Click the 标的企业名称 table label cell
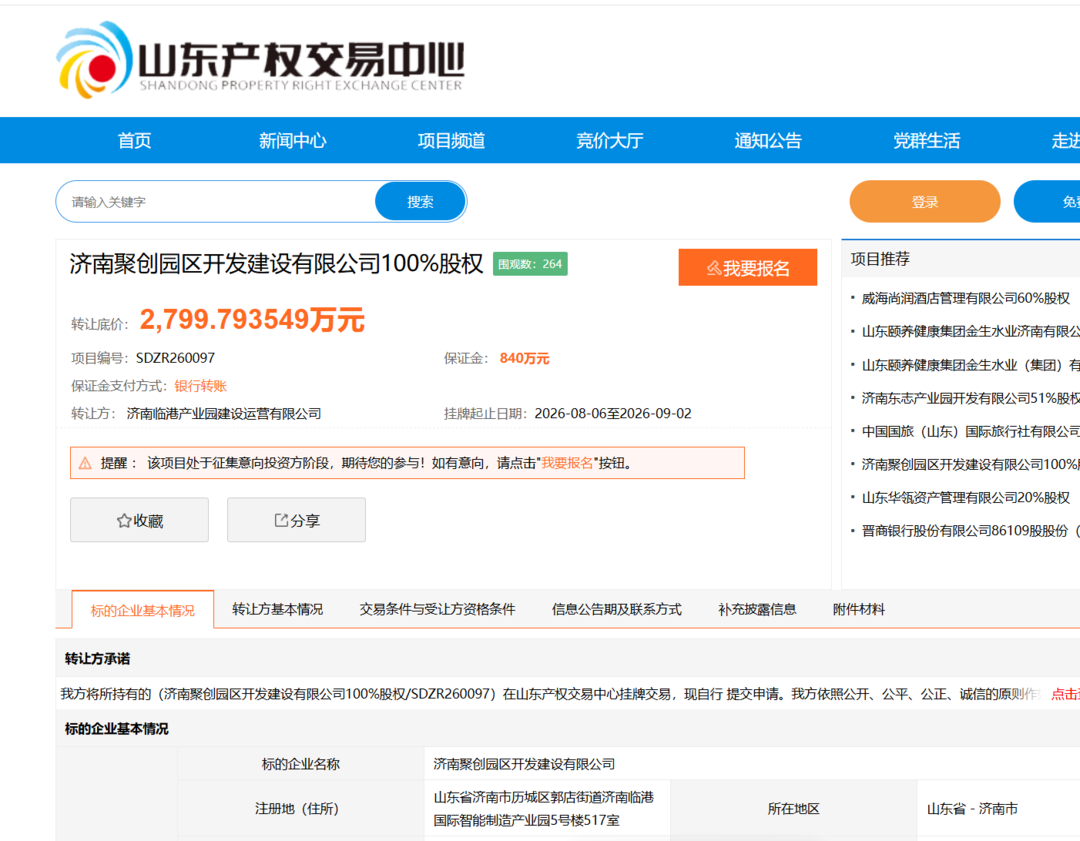1080x841 pixels. point(301,763)
